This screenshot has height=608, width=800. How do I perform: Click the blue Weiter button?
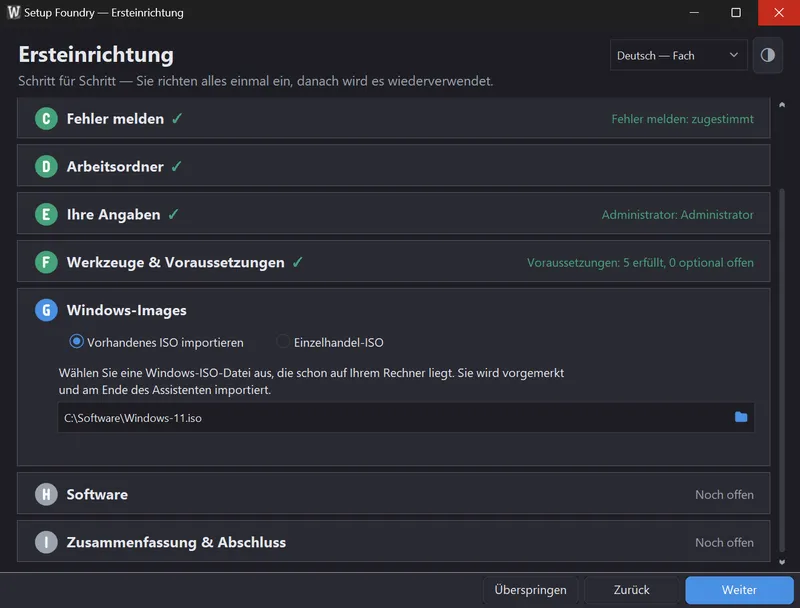click(739, 590)
